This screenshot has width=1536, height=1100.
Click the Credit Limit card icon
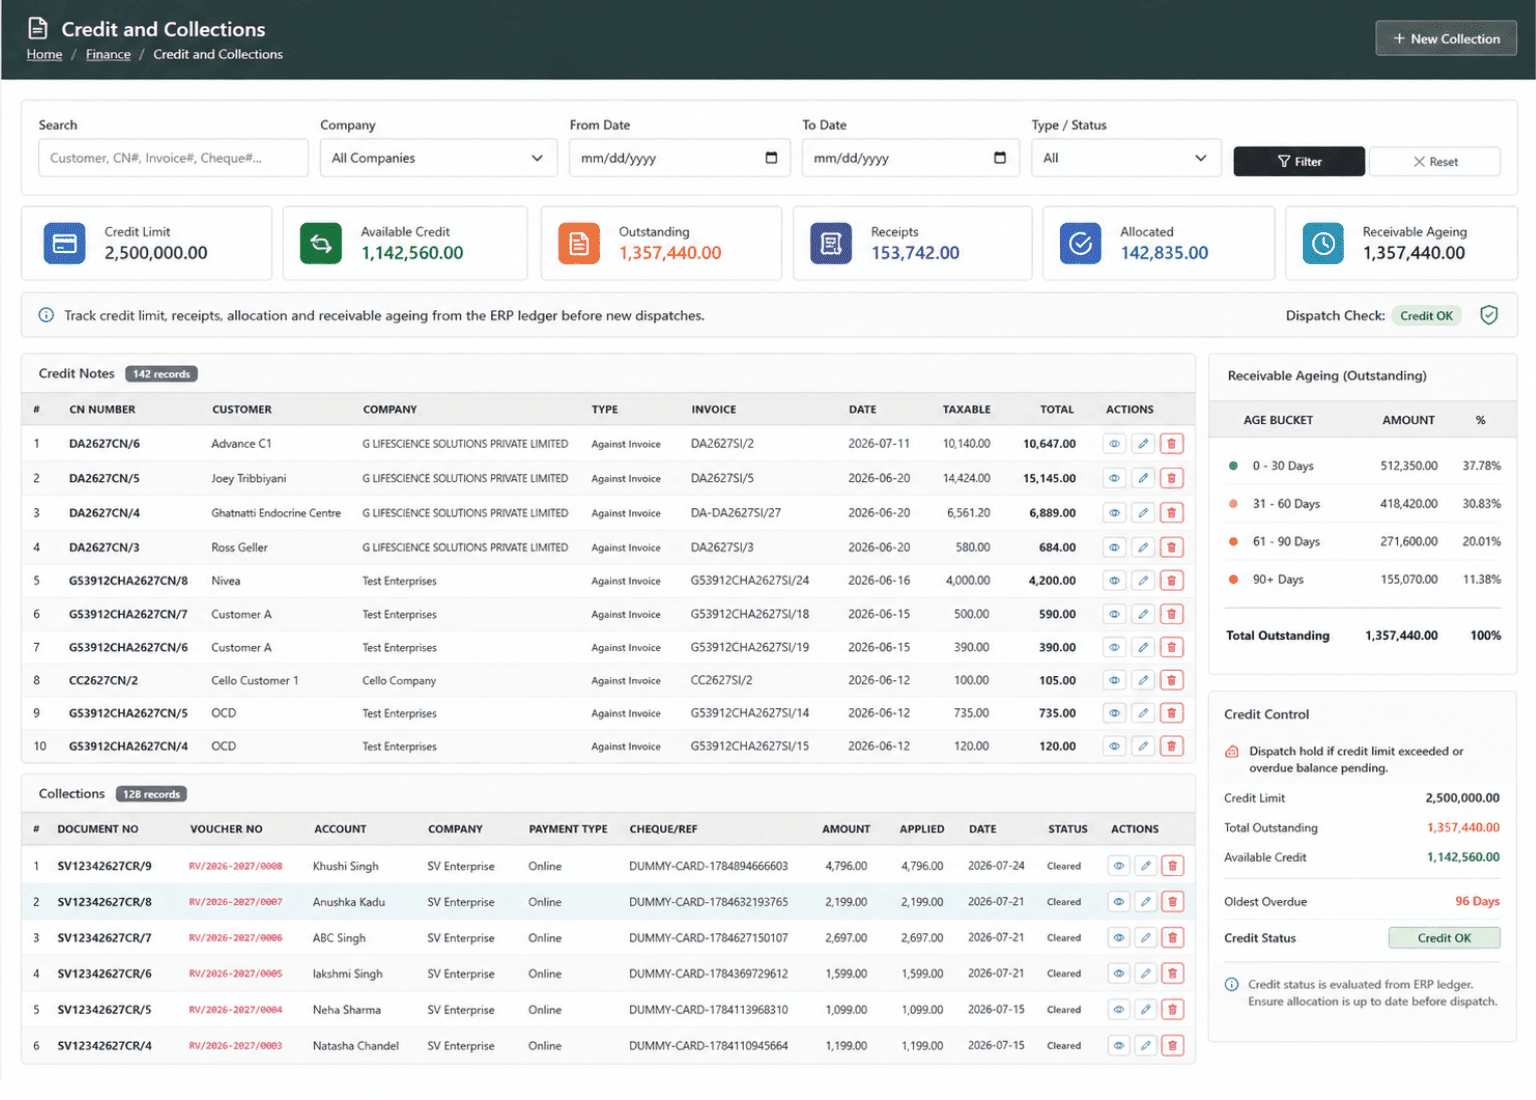point(64,243)
